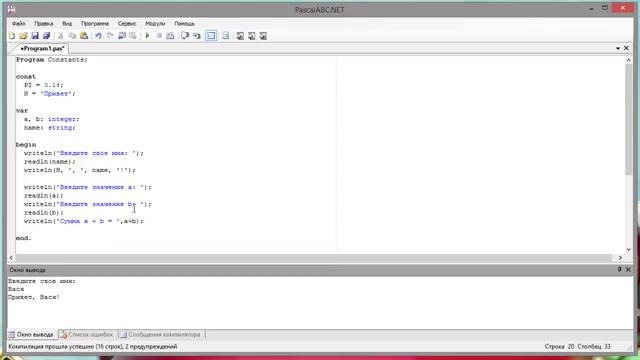The width and height of the screenshot is (640, 360).
Task: Click the horizontal scrollbar left arrow
Action: (x=11, y=258)
